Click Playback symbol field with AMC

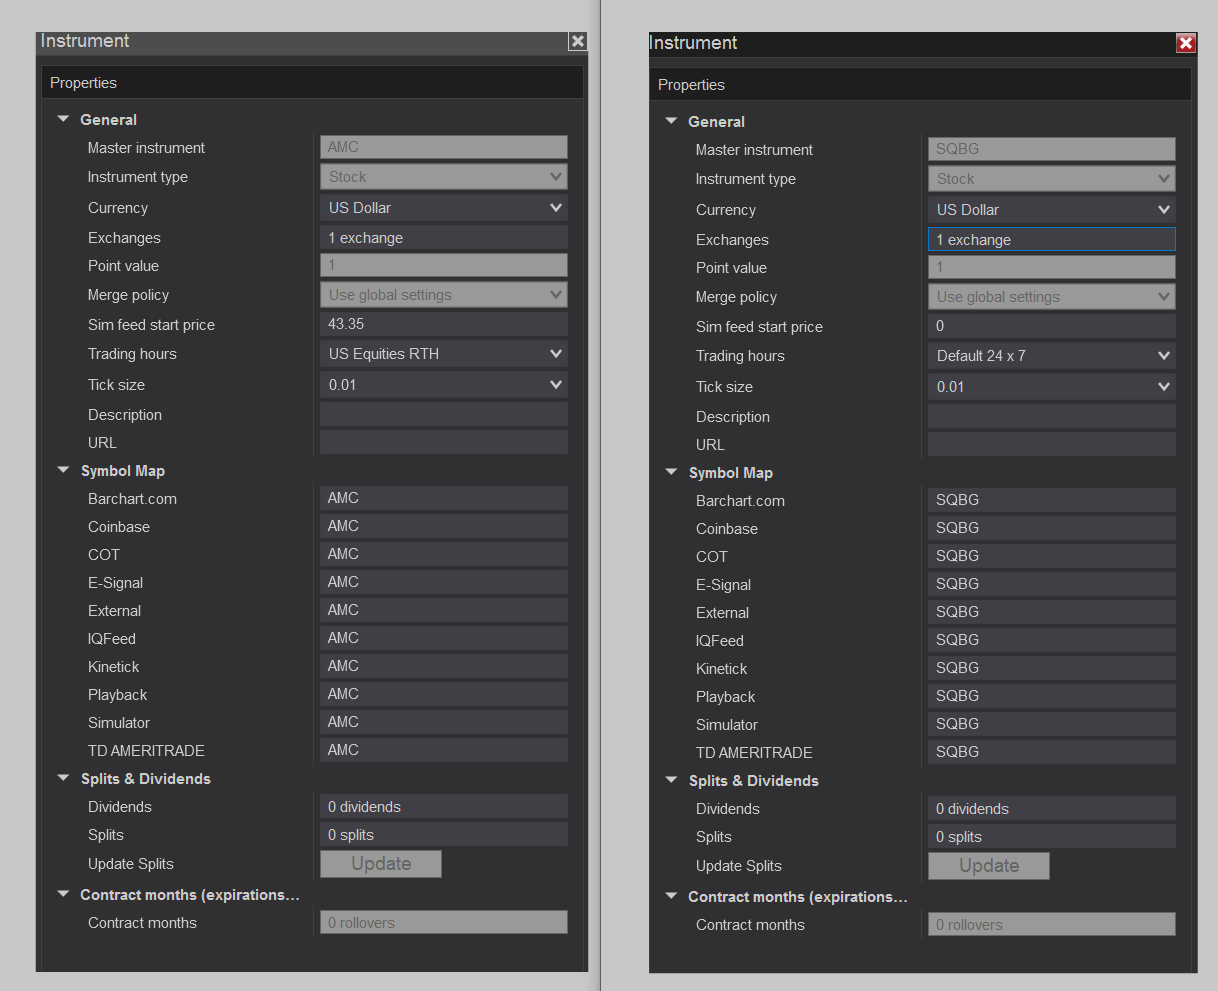(444, 694)
